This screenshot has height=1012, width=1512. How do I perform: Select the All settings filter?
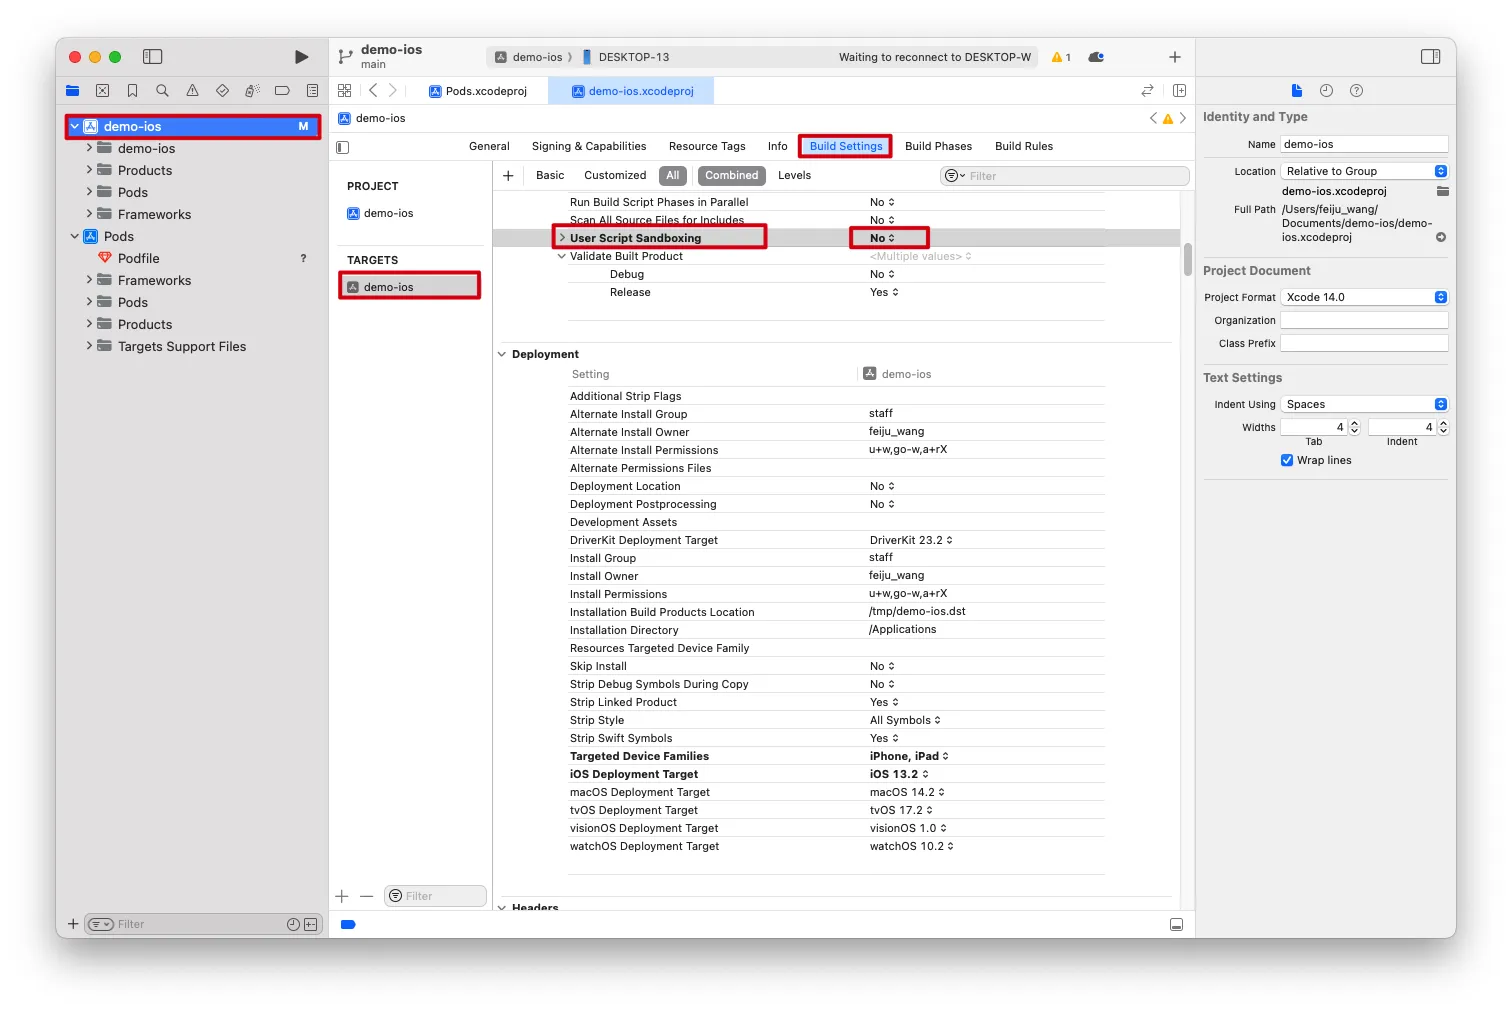[673, 176]
